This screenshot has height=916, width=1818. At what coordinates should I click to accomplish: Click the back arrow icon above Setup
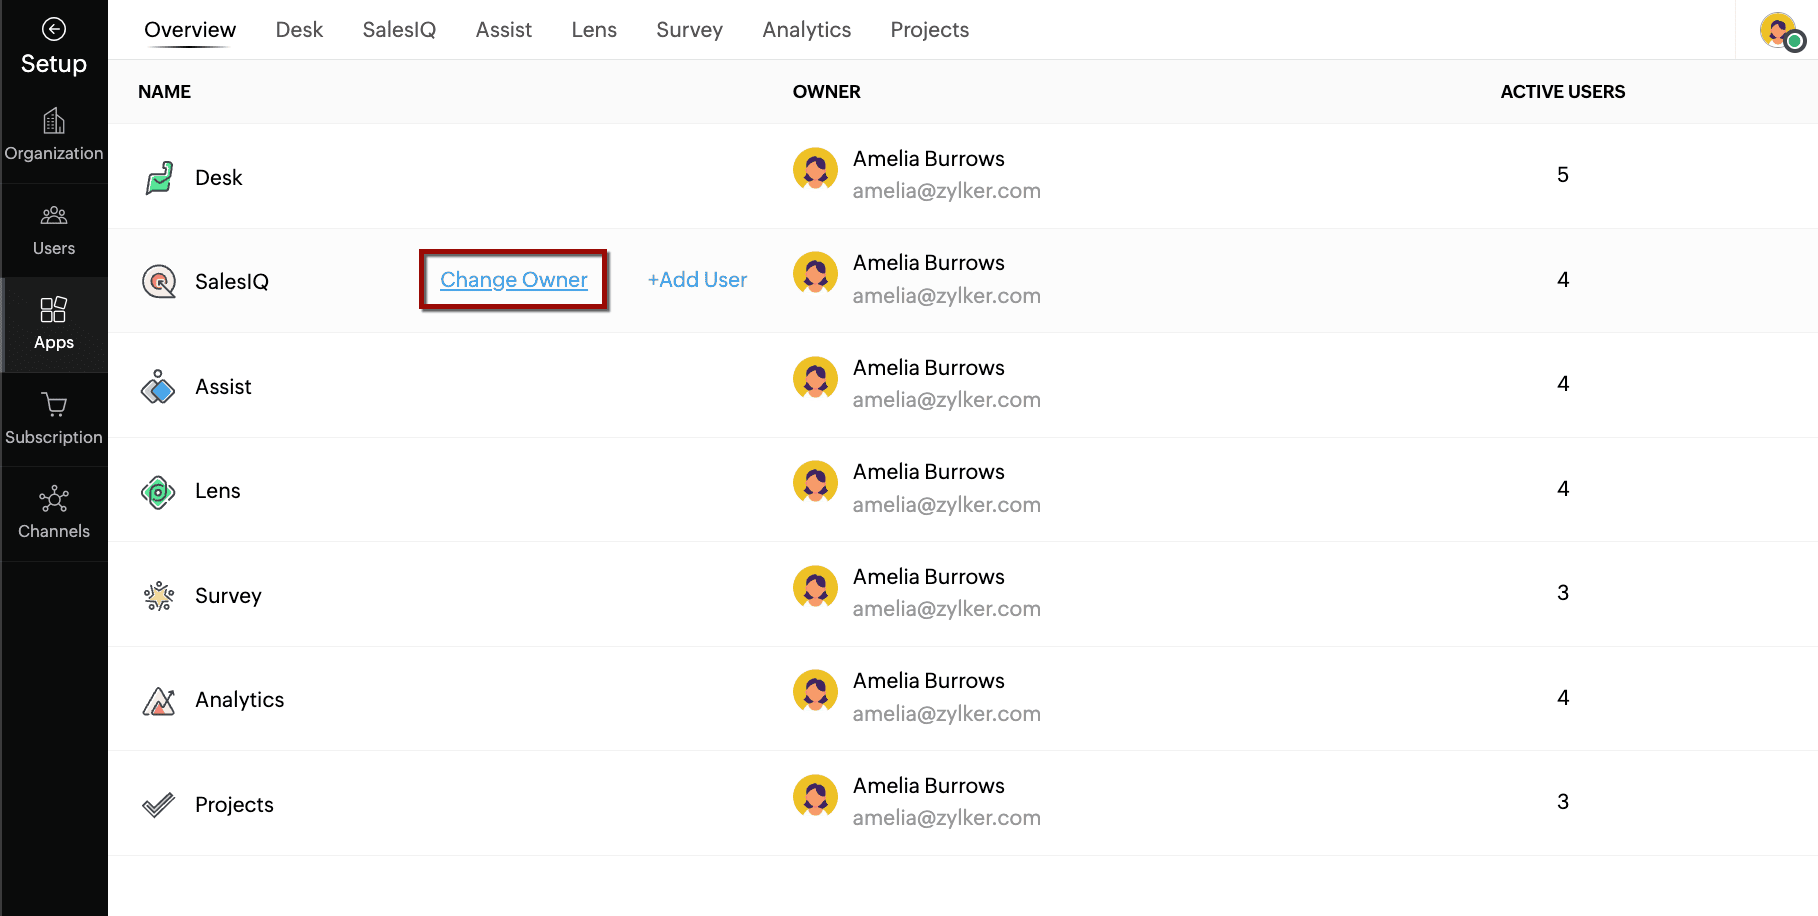pyautogui.click(x=54, y=29)
